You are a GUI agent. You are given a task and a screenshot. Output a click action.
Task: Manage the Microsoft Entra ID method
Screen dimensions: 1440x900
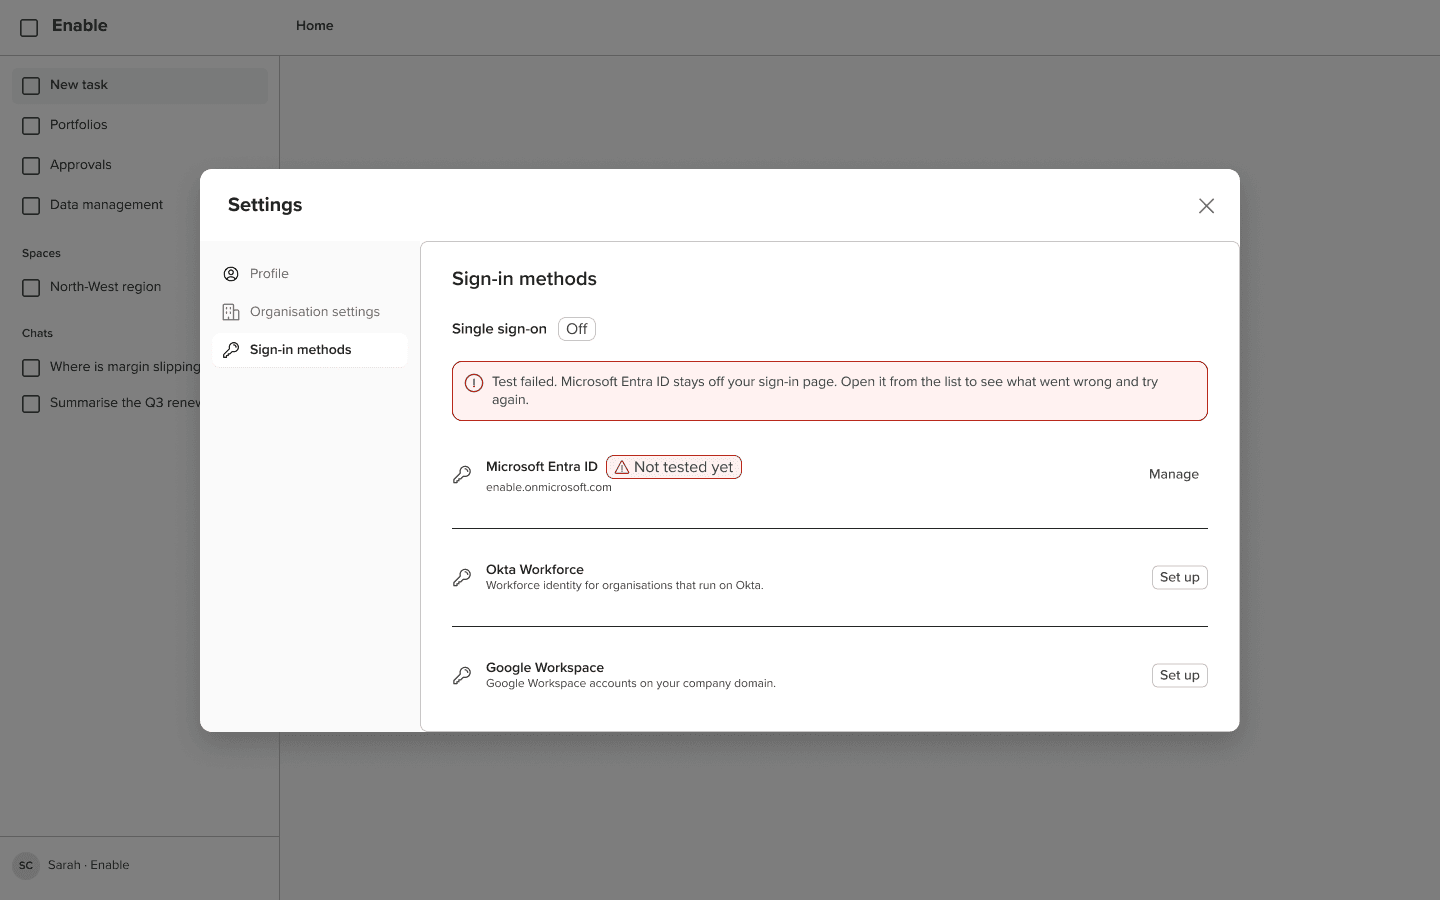(x=1173, y=475)
